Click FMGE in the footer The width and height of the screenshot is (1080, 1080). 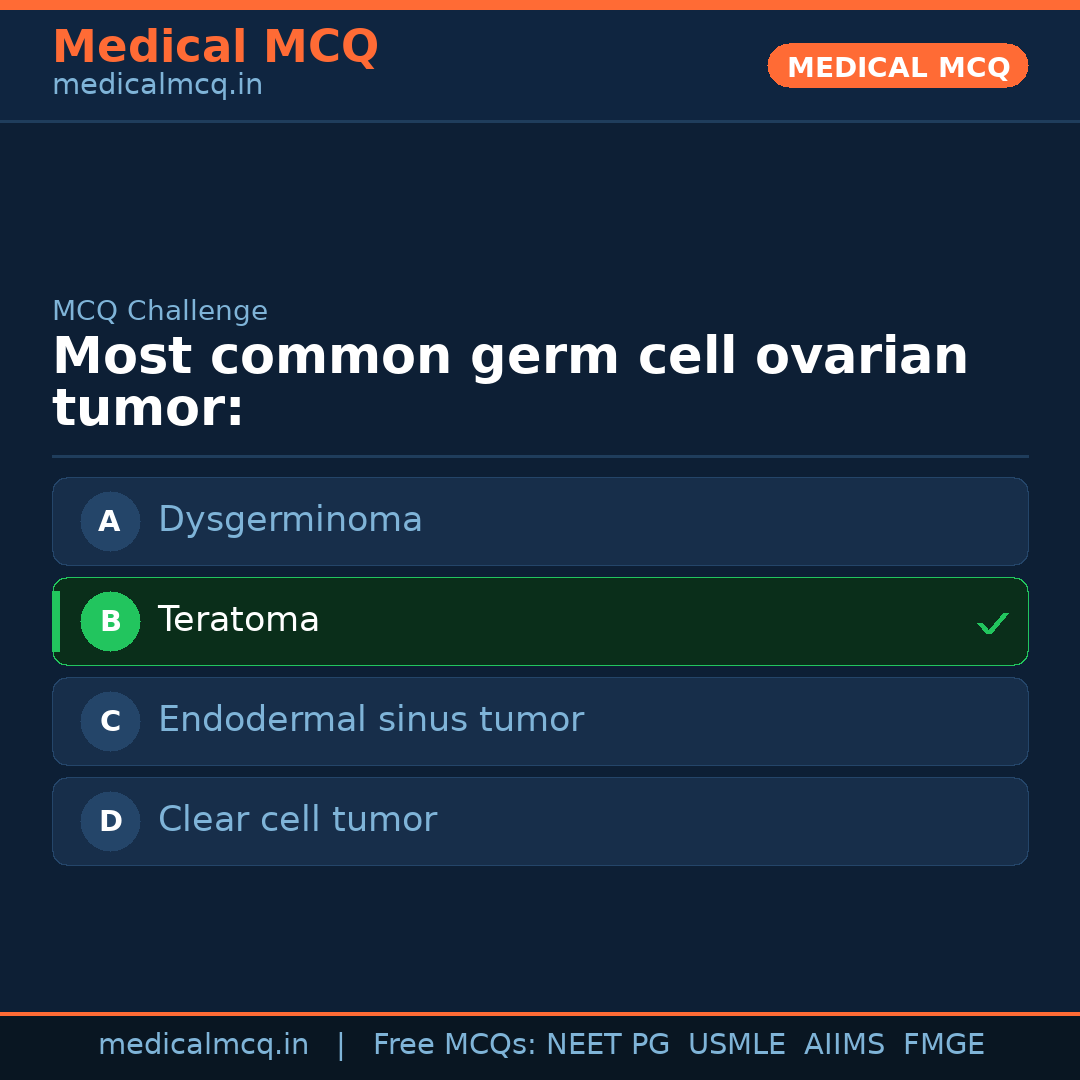coord(943,1045)
